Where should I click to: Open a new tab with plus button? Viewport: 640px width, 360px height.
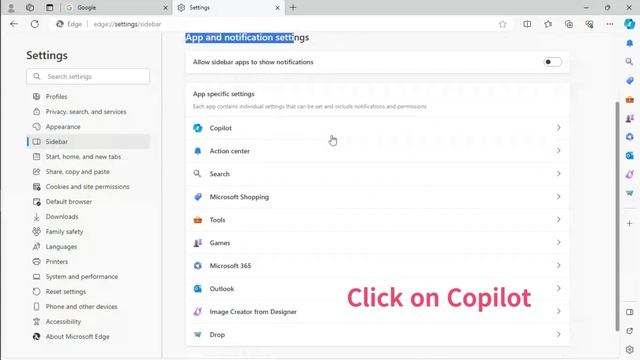[x=293, y=7]
